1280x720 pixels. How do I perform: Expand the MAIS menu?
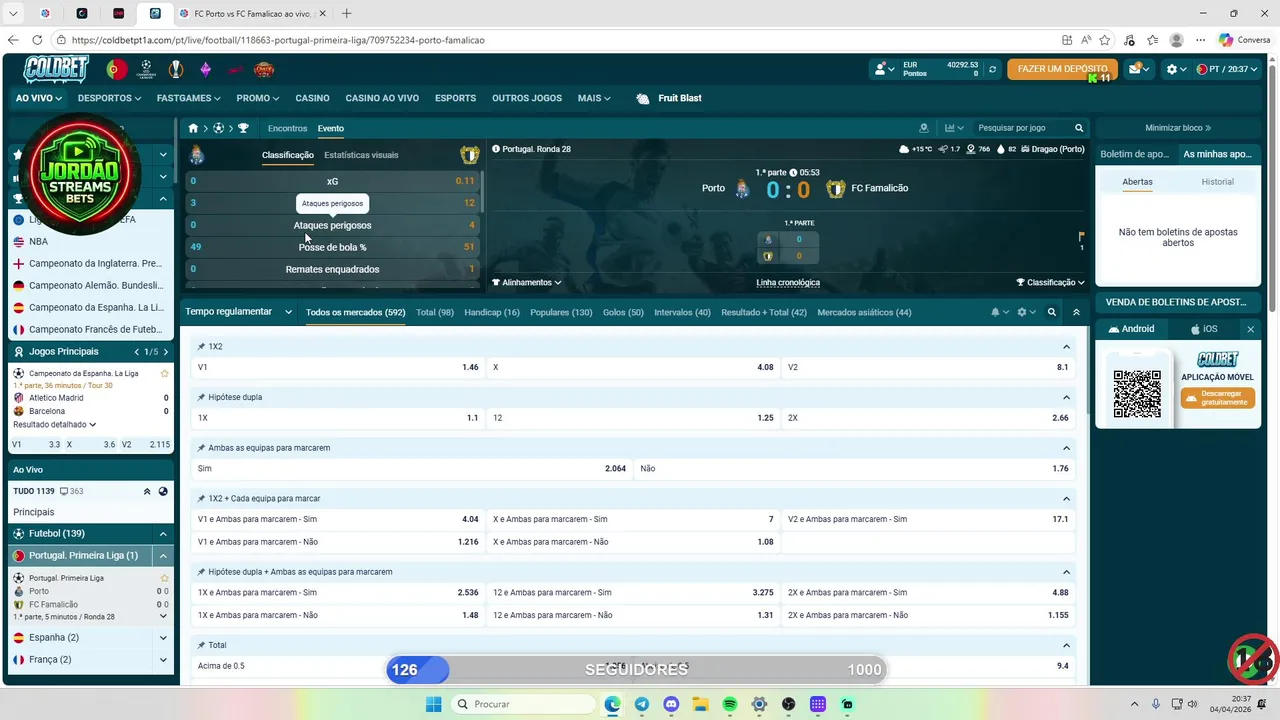coord(595,98)
